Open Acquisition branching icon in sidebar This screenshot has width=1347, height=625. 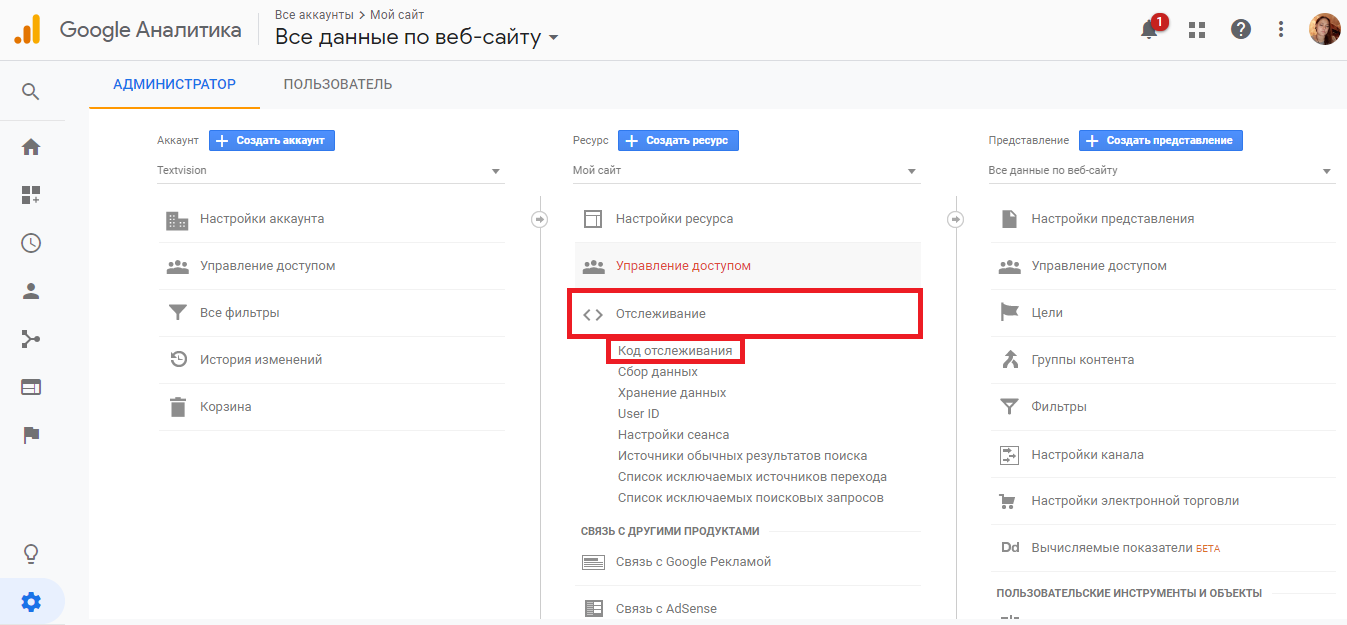click(31, 339)
